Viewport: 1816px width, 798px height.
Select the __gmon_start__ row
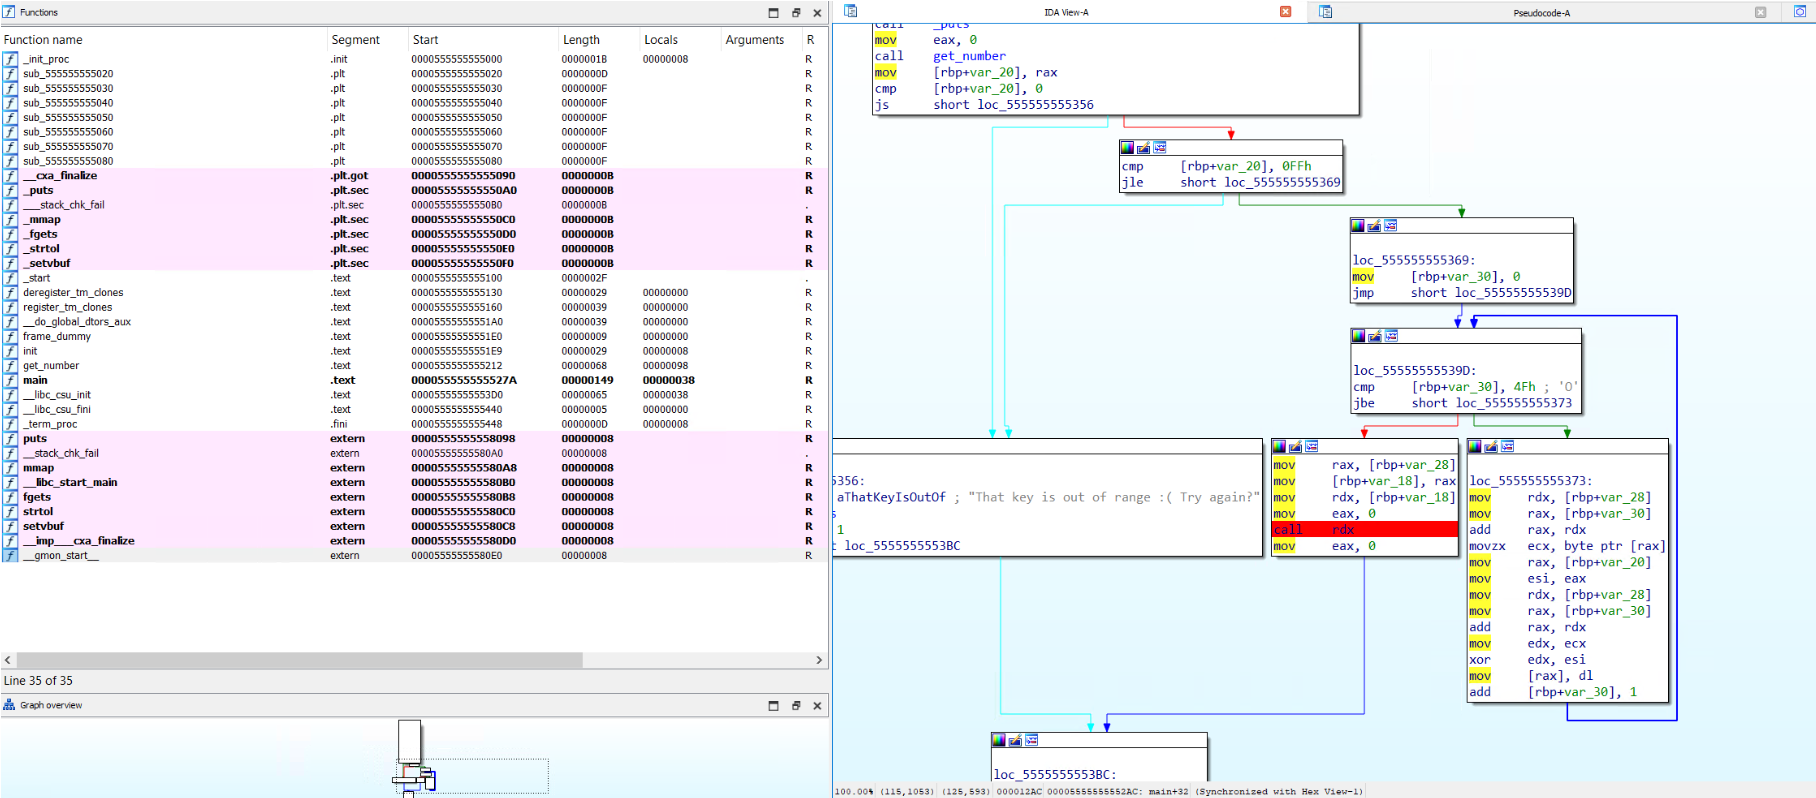[414, 555]
